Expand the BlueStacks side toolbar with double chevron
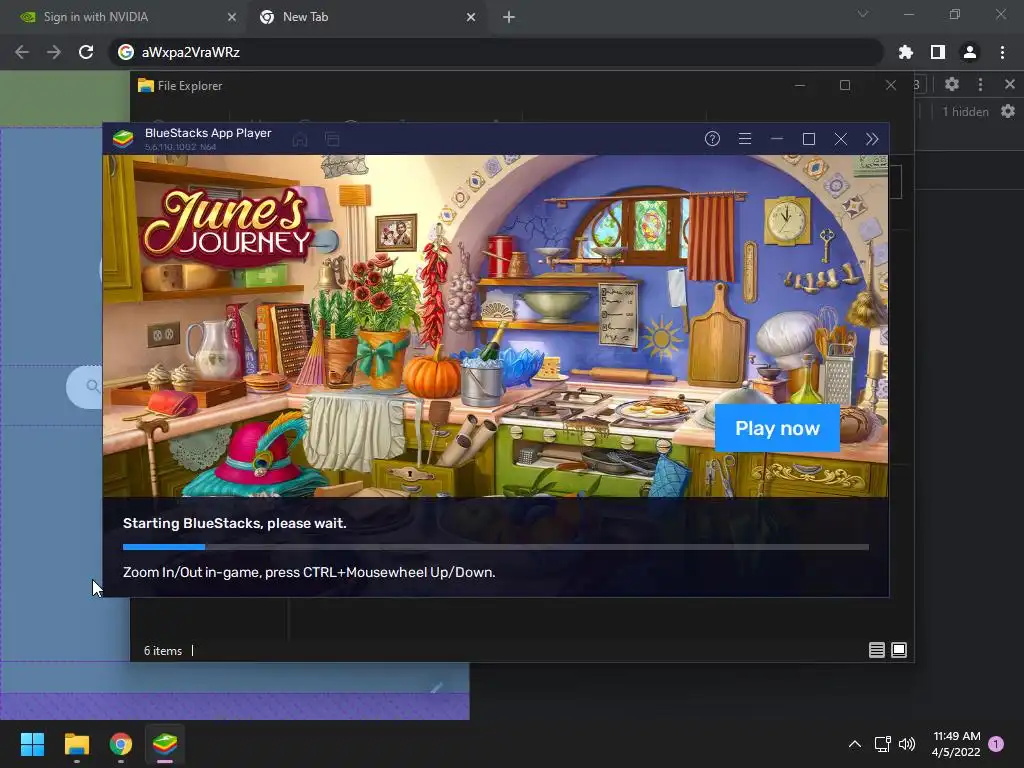Viewport: 1024px width, 768px height. pyautogui.click(x=872, y=139)
